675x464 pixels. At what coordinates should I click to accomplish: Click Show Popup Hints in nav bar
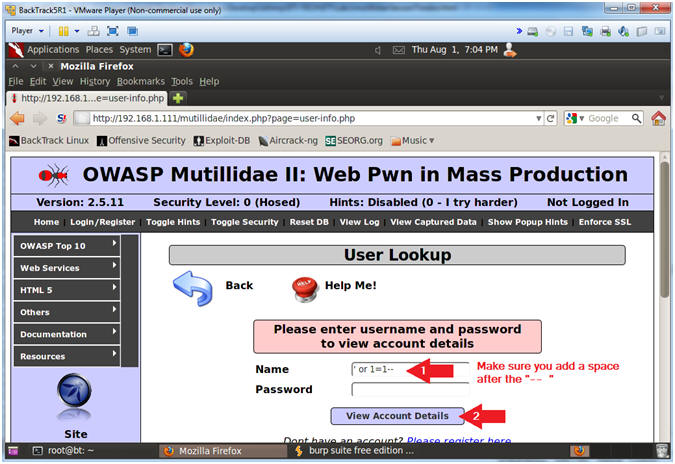point(527,222)
